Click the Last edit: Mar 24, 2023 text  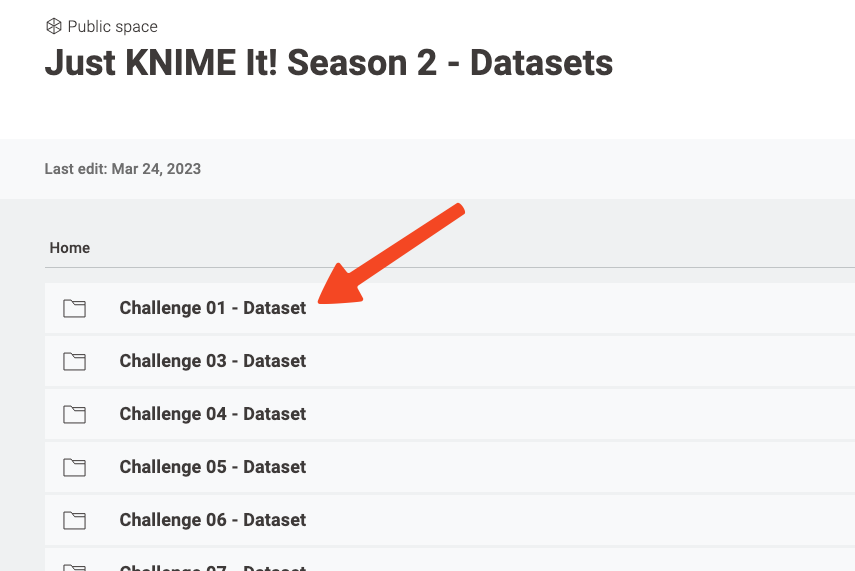(123, 169)
